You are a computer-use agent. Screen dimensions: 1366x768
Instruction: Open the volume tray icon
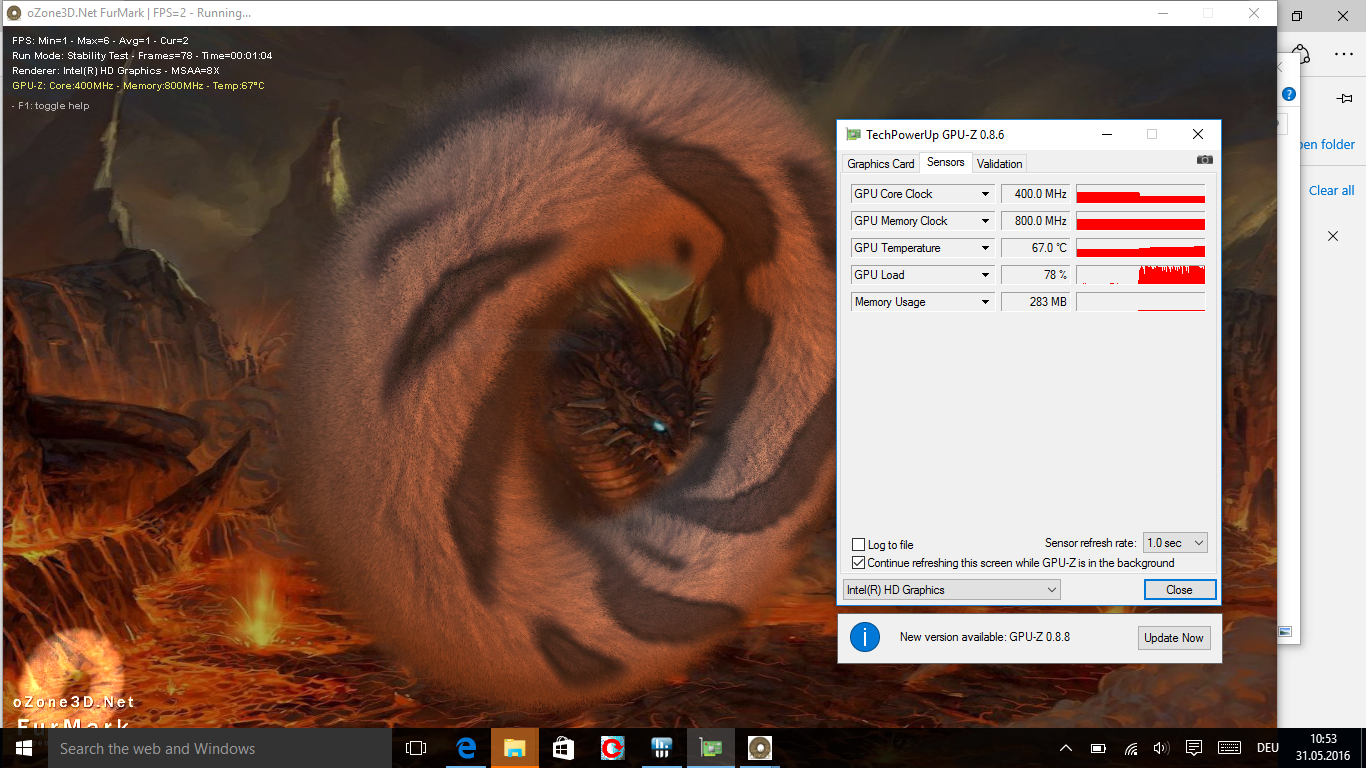tap(1161, 748)
